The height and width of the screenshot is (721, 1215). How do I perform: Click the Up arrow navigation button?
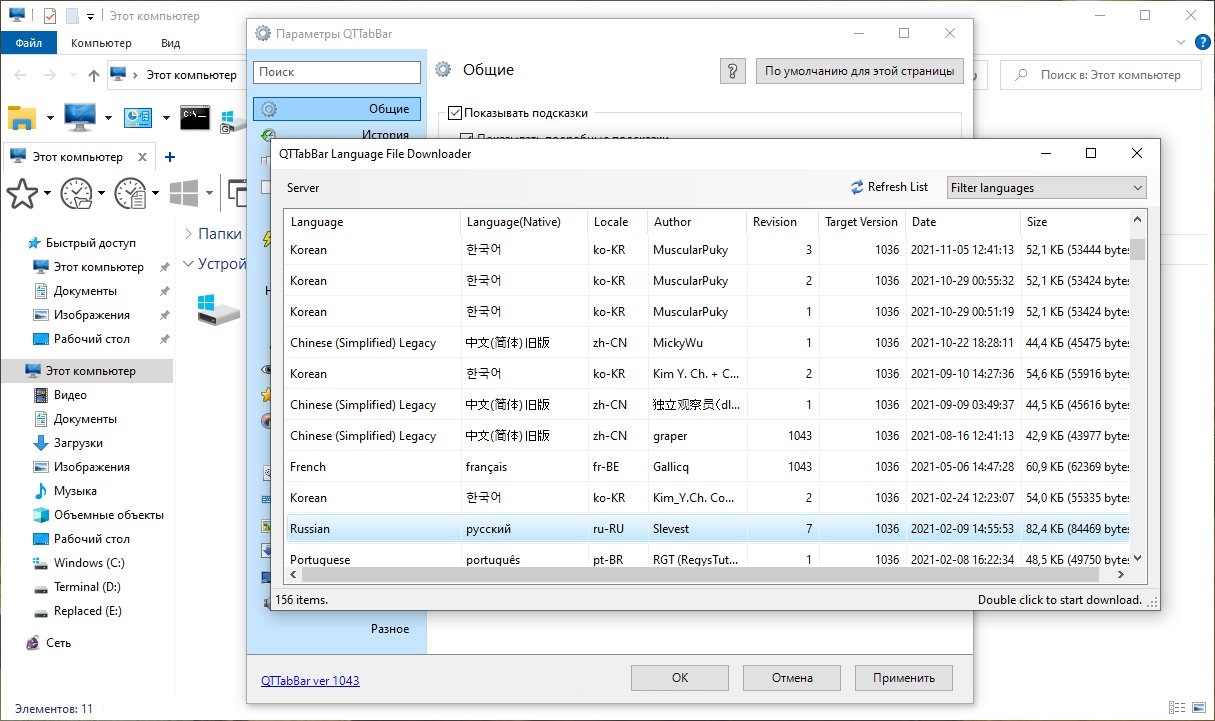[94, 75]
